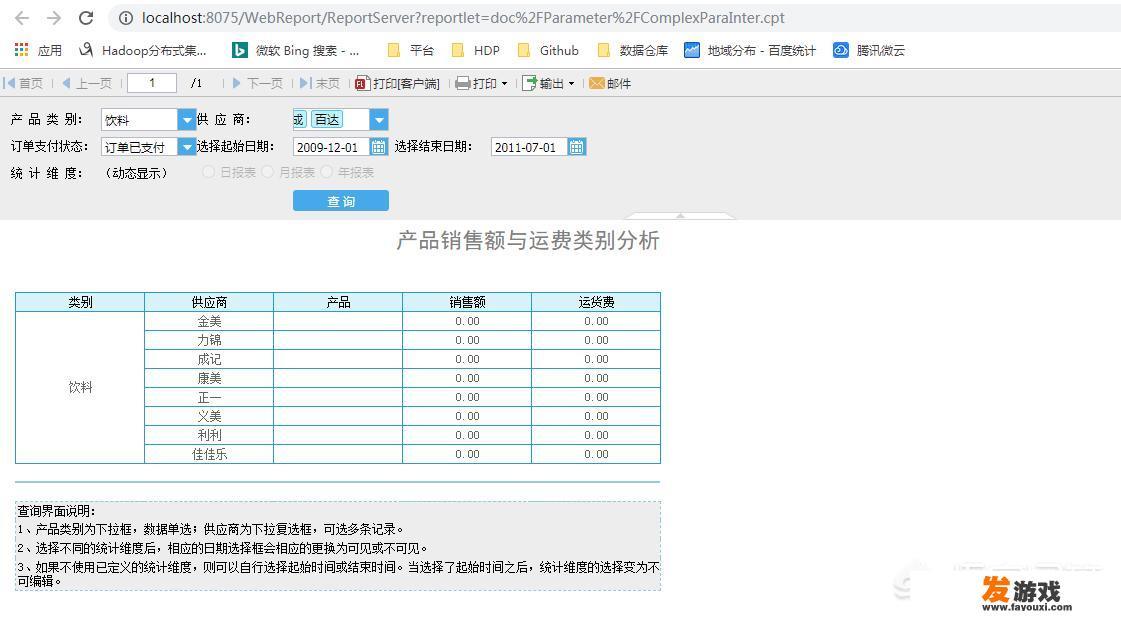The width and height of the screenshot is (1121, 621).
Task: Click the 力锦 supplier cell
Action: pyautogui.click(x=209, y=340)
